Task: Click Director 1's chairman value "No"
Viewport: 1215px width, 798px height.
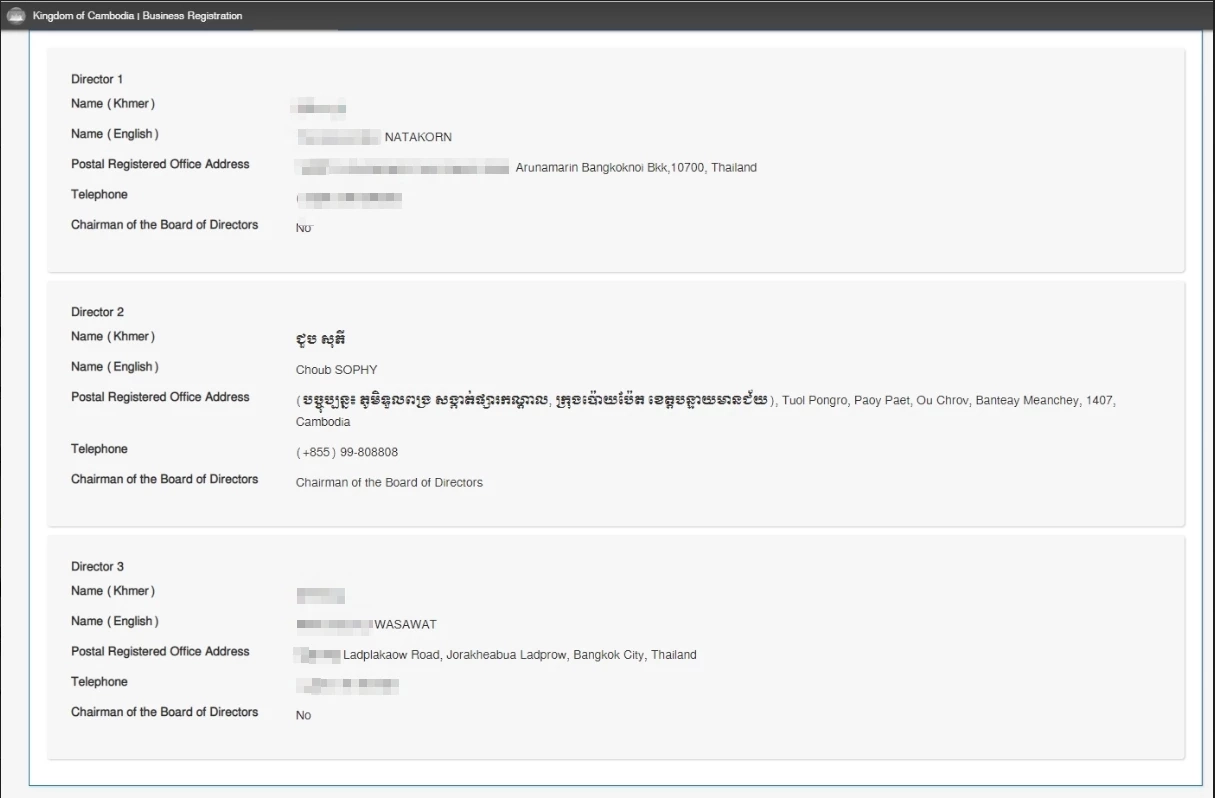Action: [x=303, y=228]
